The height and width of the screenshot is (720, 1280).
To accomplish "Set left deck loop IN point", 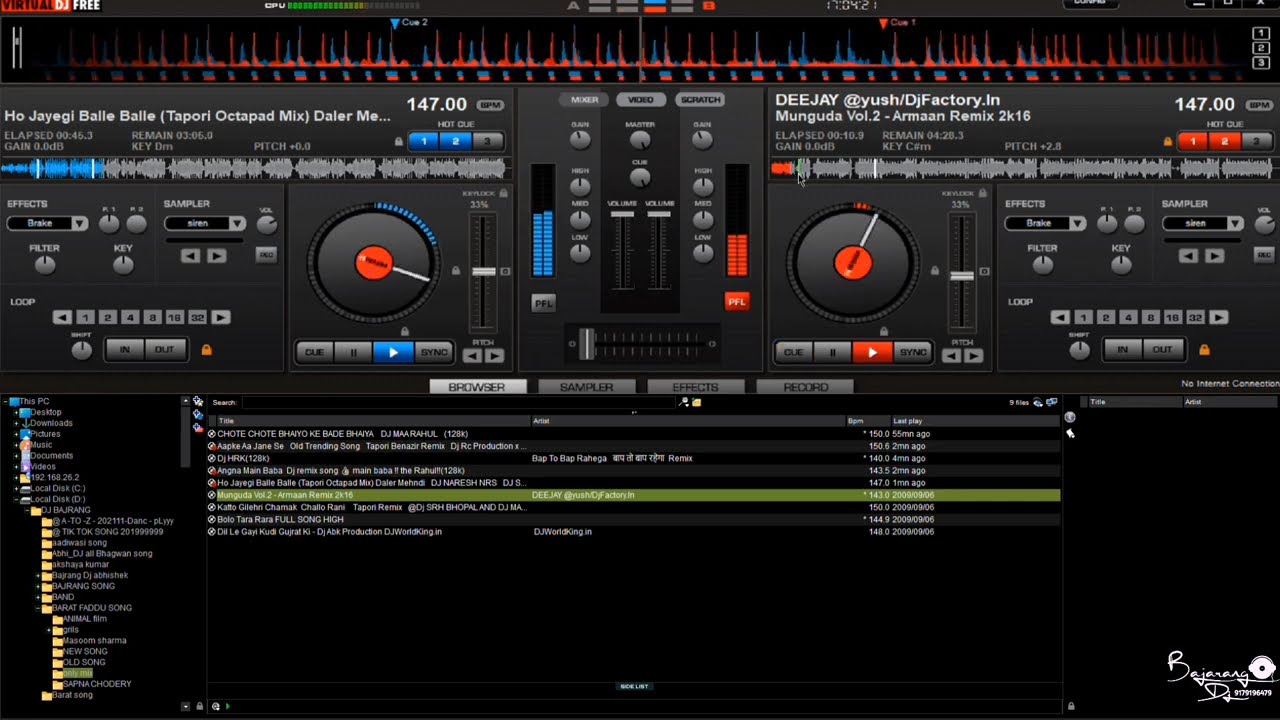I will [x=125, y=349].
